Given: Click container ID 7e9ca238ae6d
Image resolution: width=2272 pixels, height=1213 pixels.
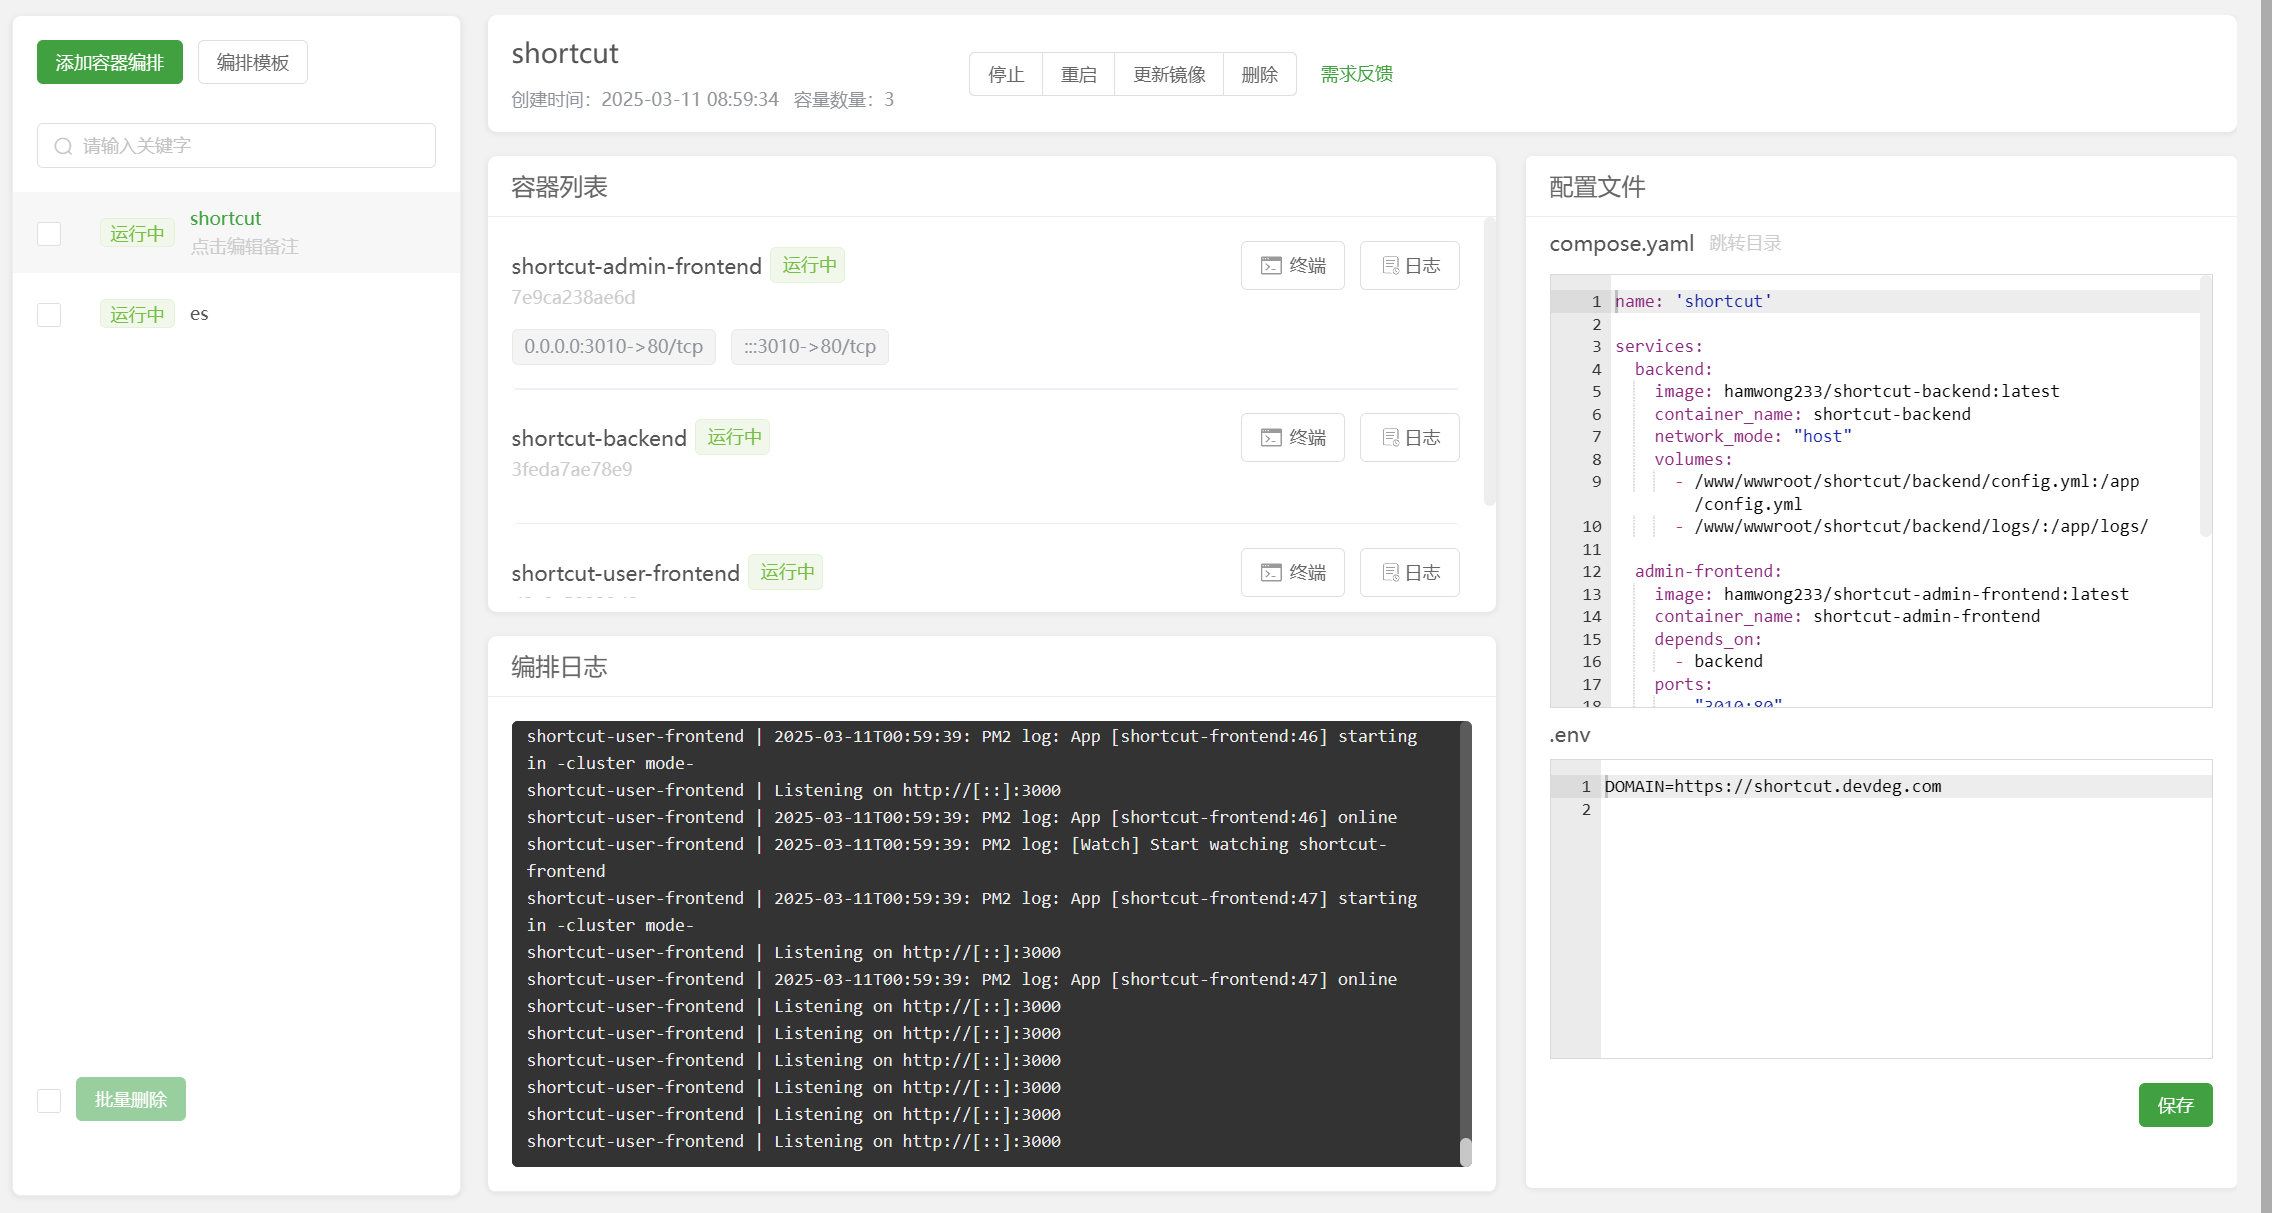Looking at the screenshot, I should (x=573, y=297).
